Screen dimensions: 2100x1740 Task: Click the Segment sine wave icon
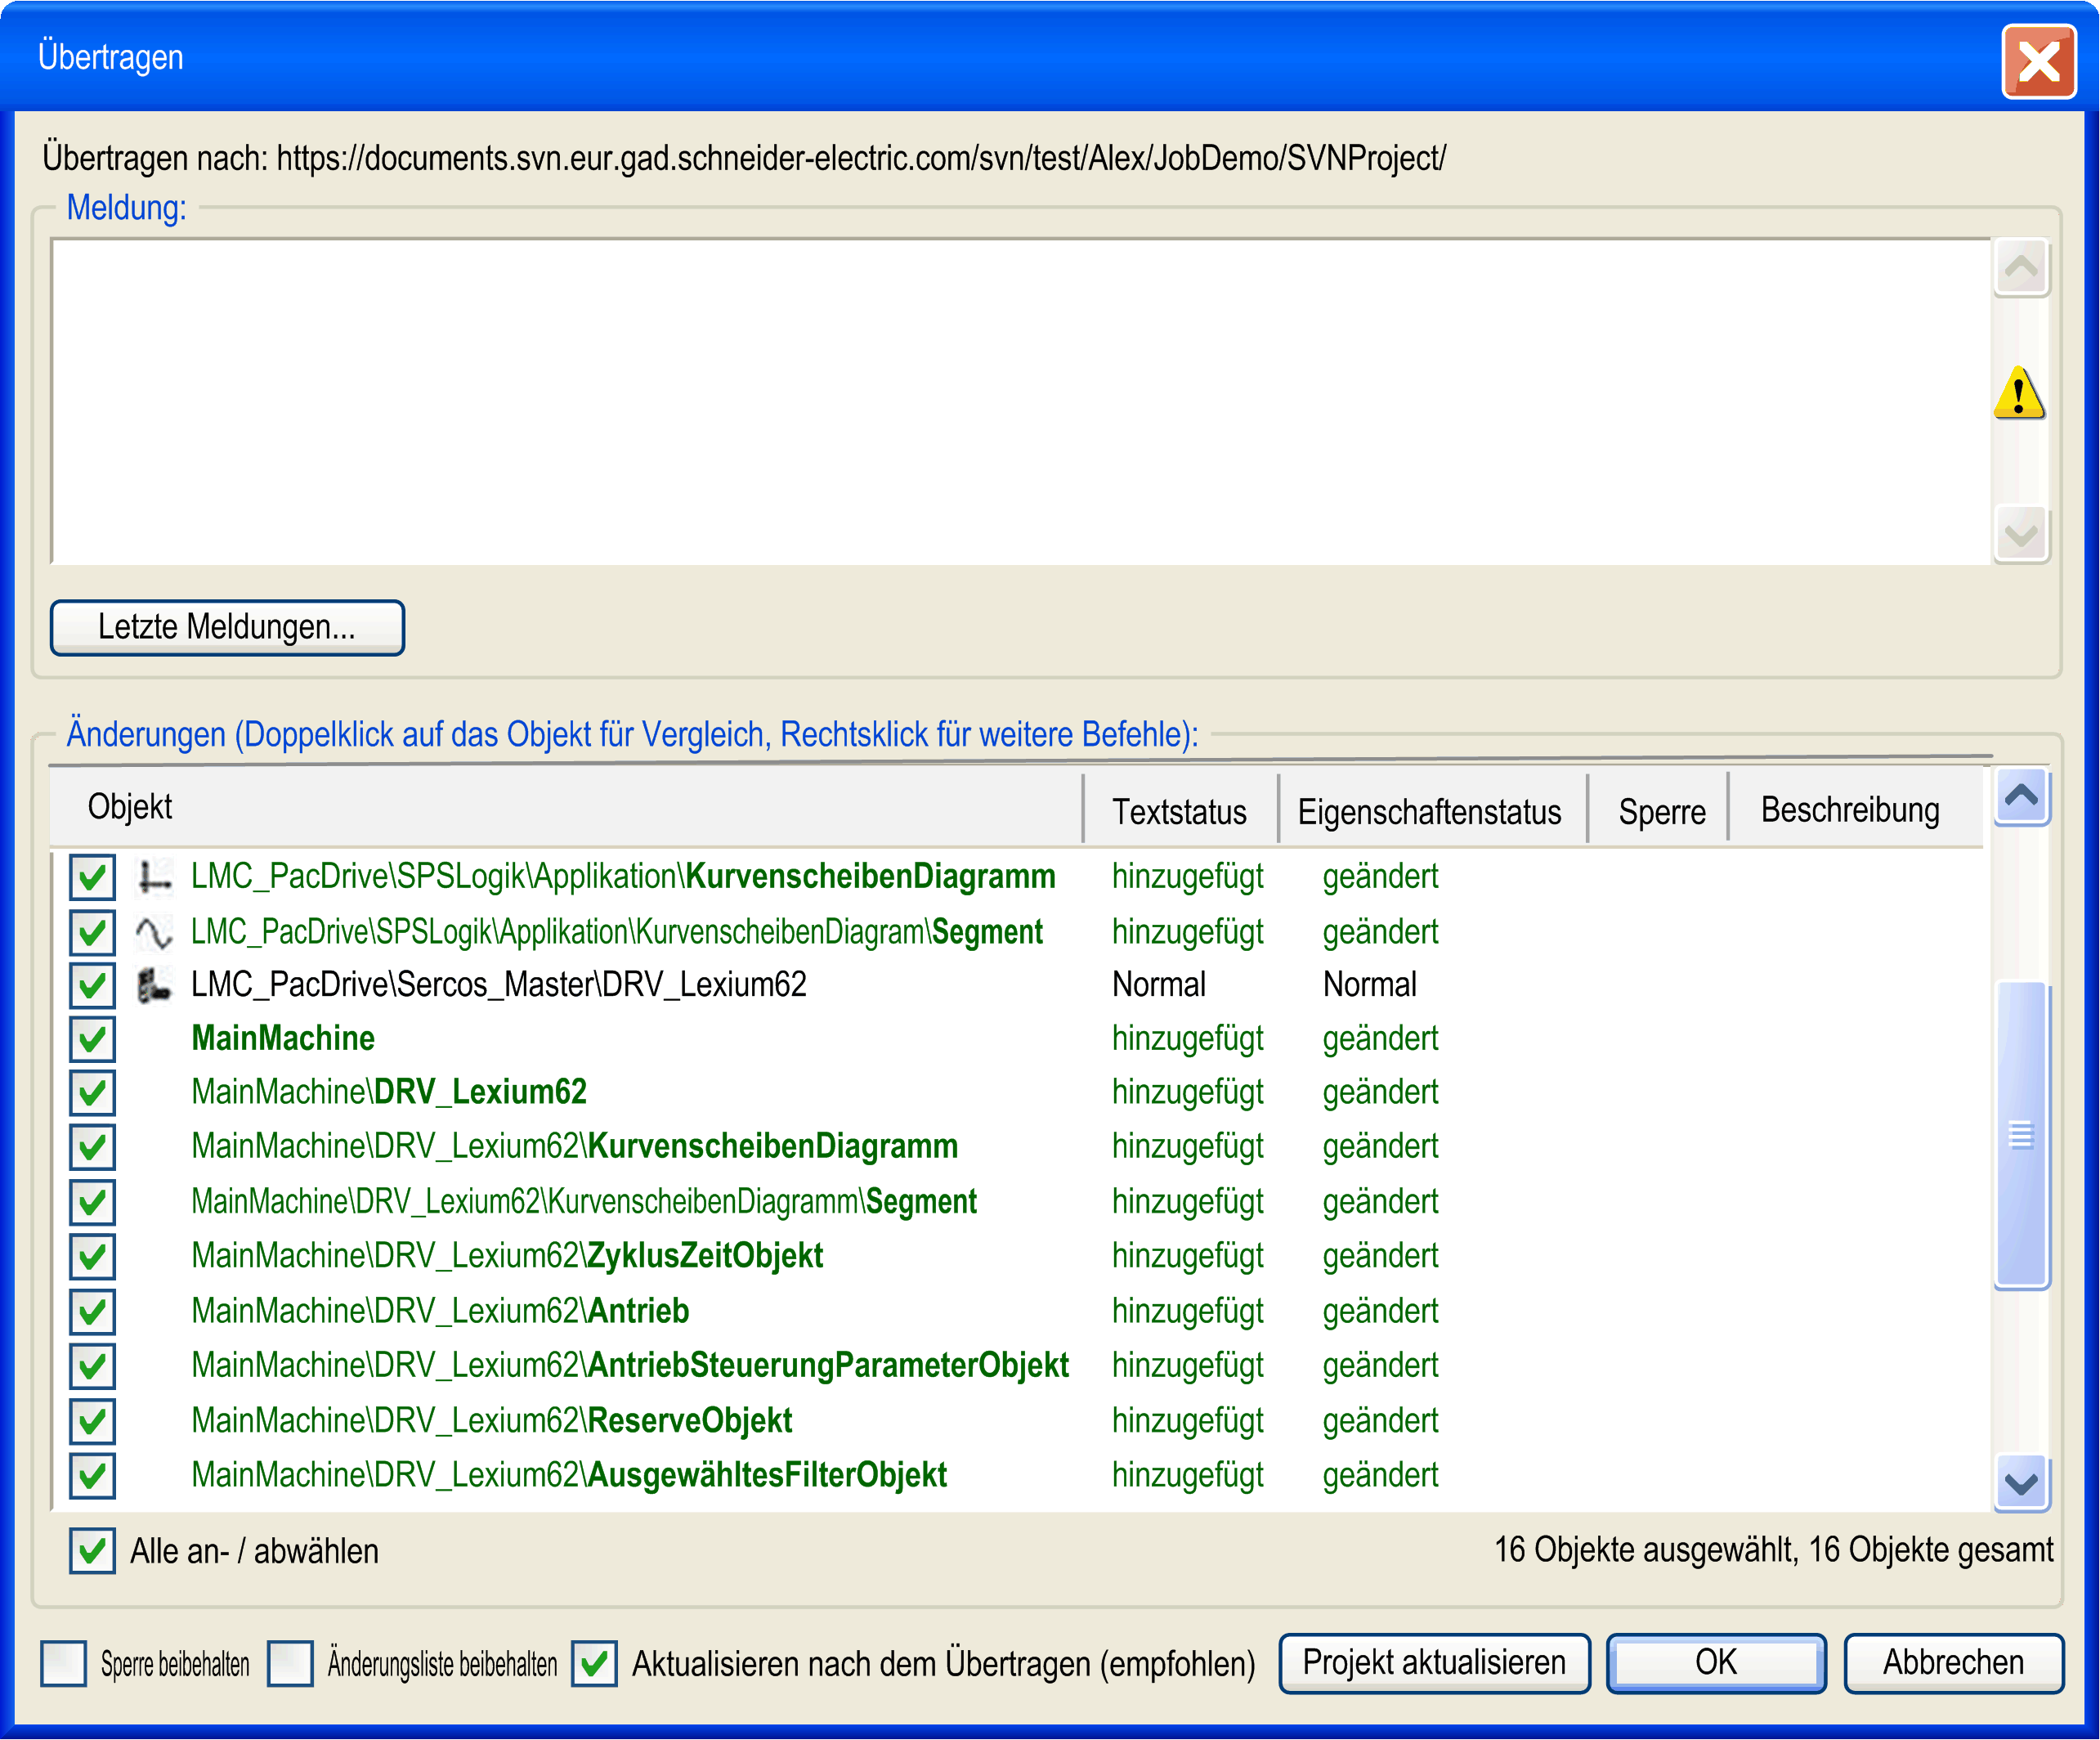point(154,932)
